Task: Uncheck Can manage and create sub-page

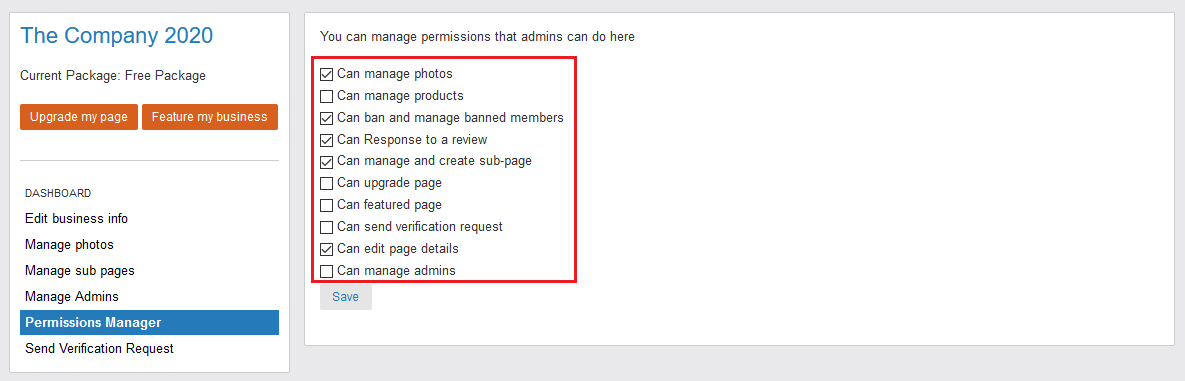Action: [x=326, y=161]
